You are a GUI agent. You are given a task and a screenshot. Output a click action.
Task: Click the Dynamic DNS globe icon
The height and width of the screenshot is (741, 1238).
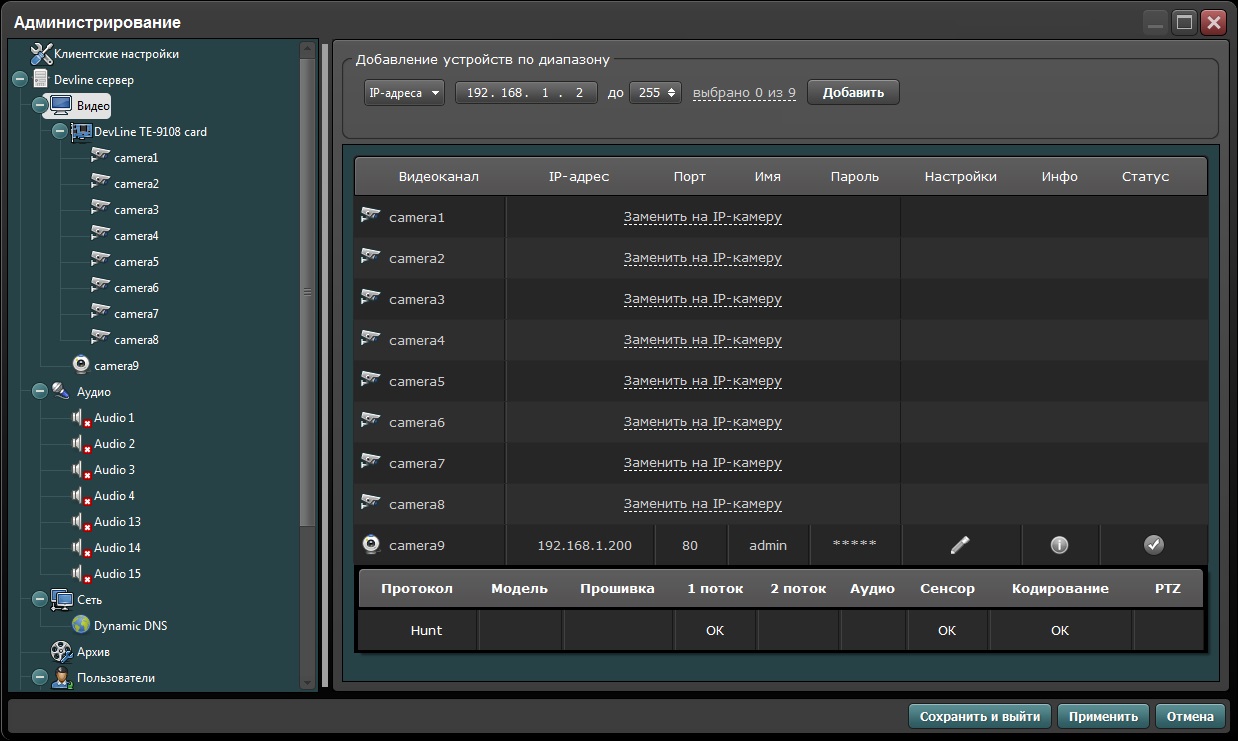click(81, 626)
